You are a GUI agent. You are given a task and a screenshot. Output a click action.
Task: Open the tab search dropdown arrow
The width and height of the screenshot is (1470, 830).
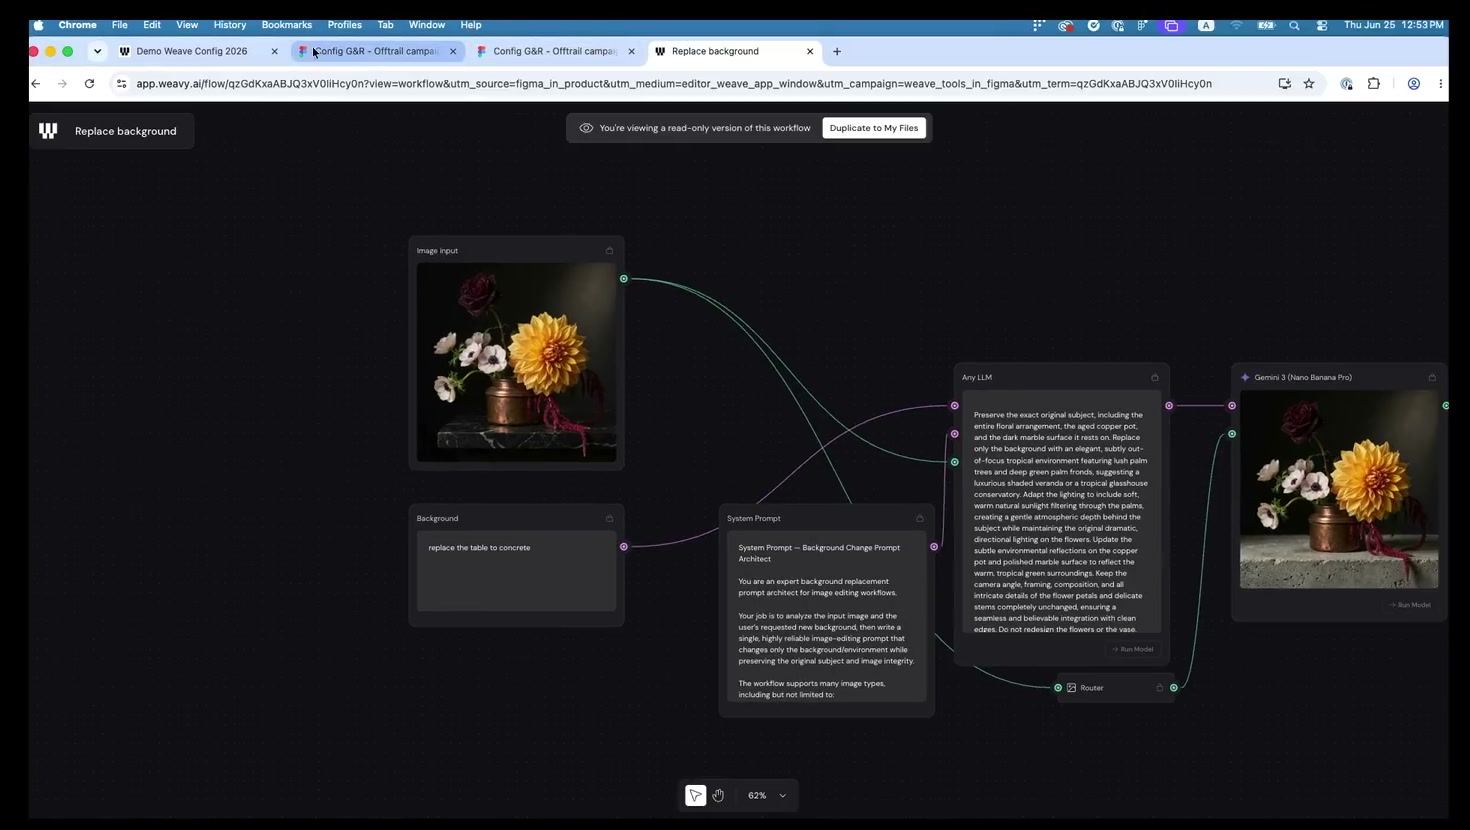click(97, 51)
